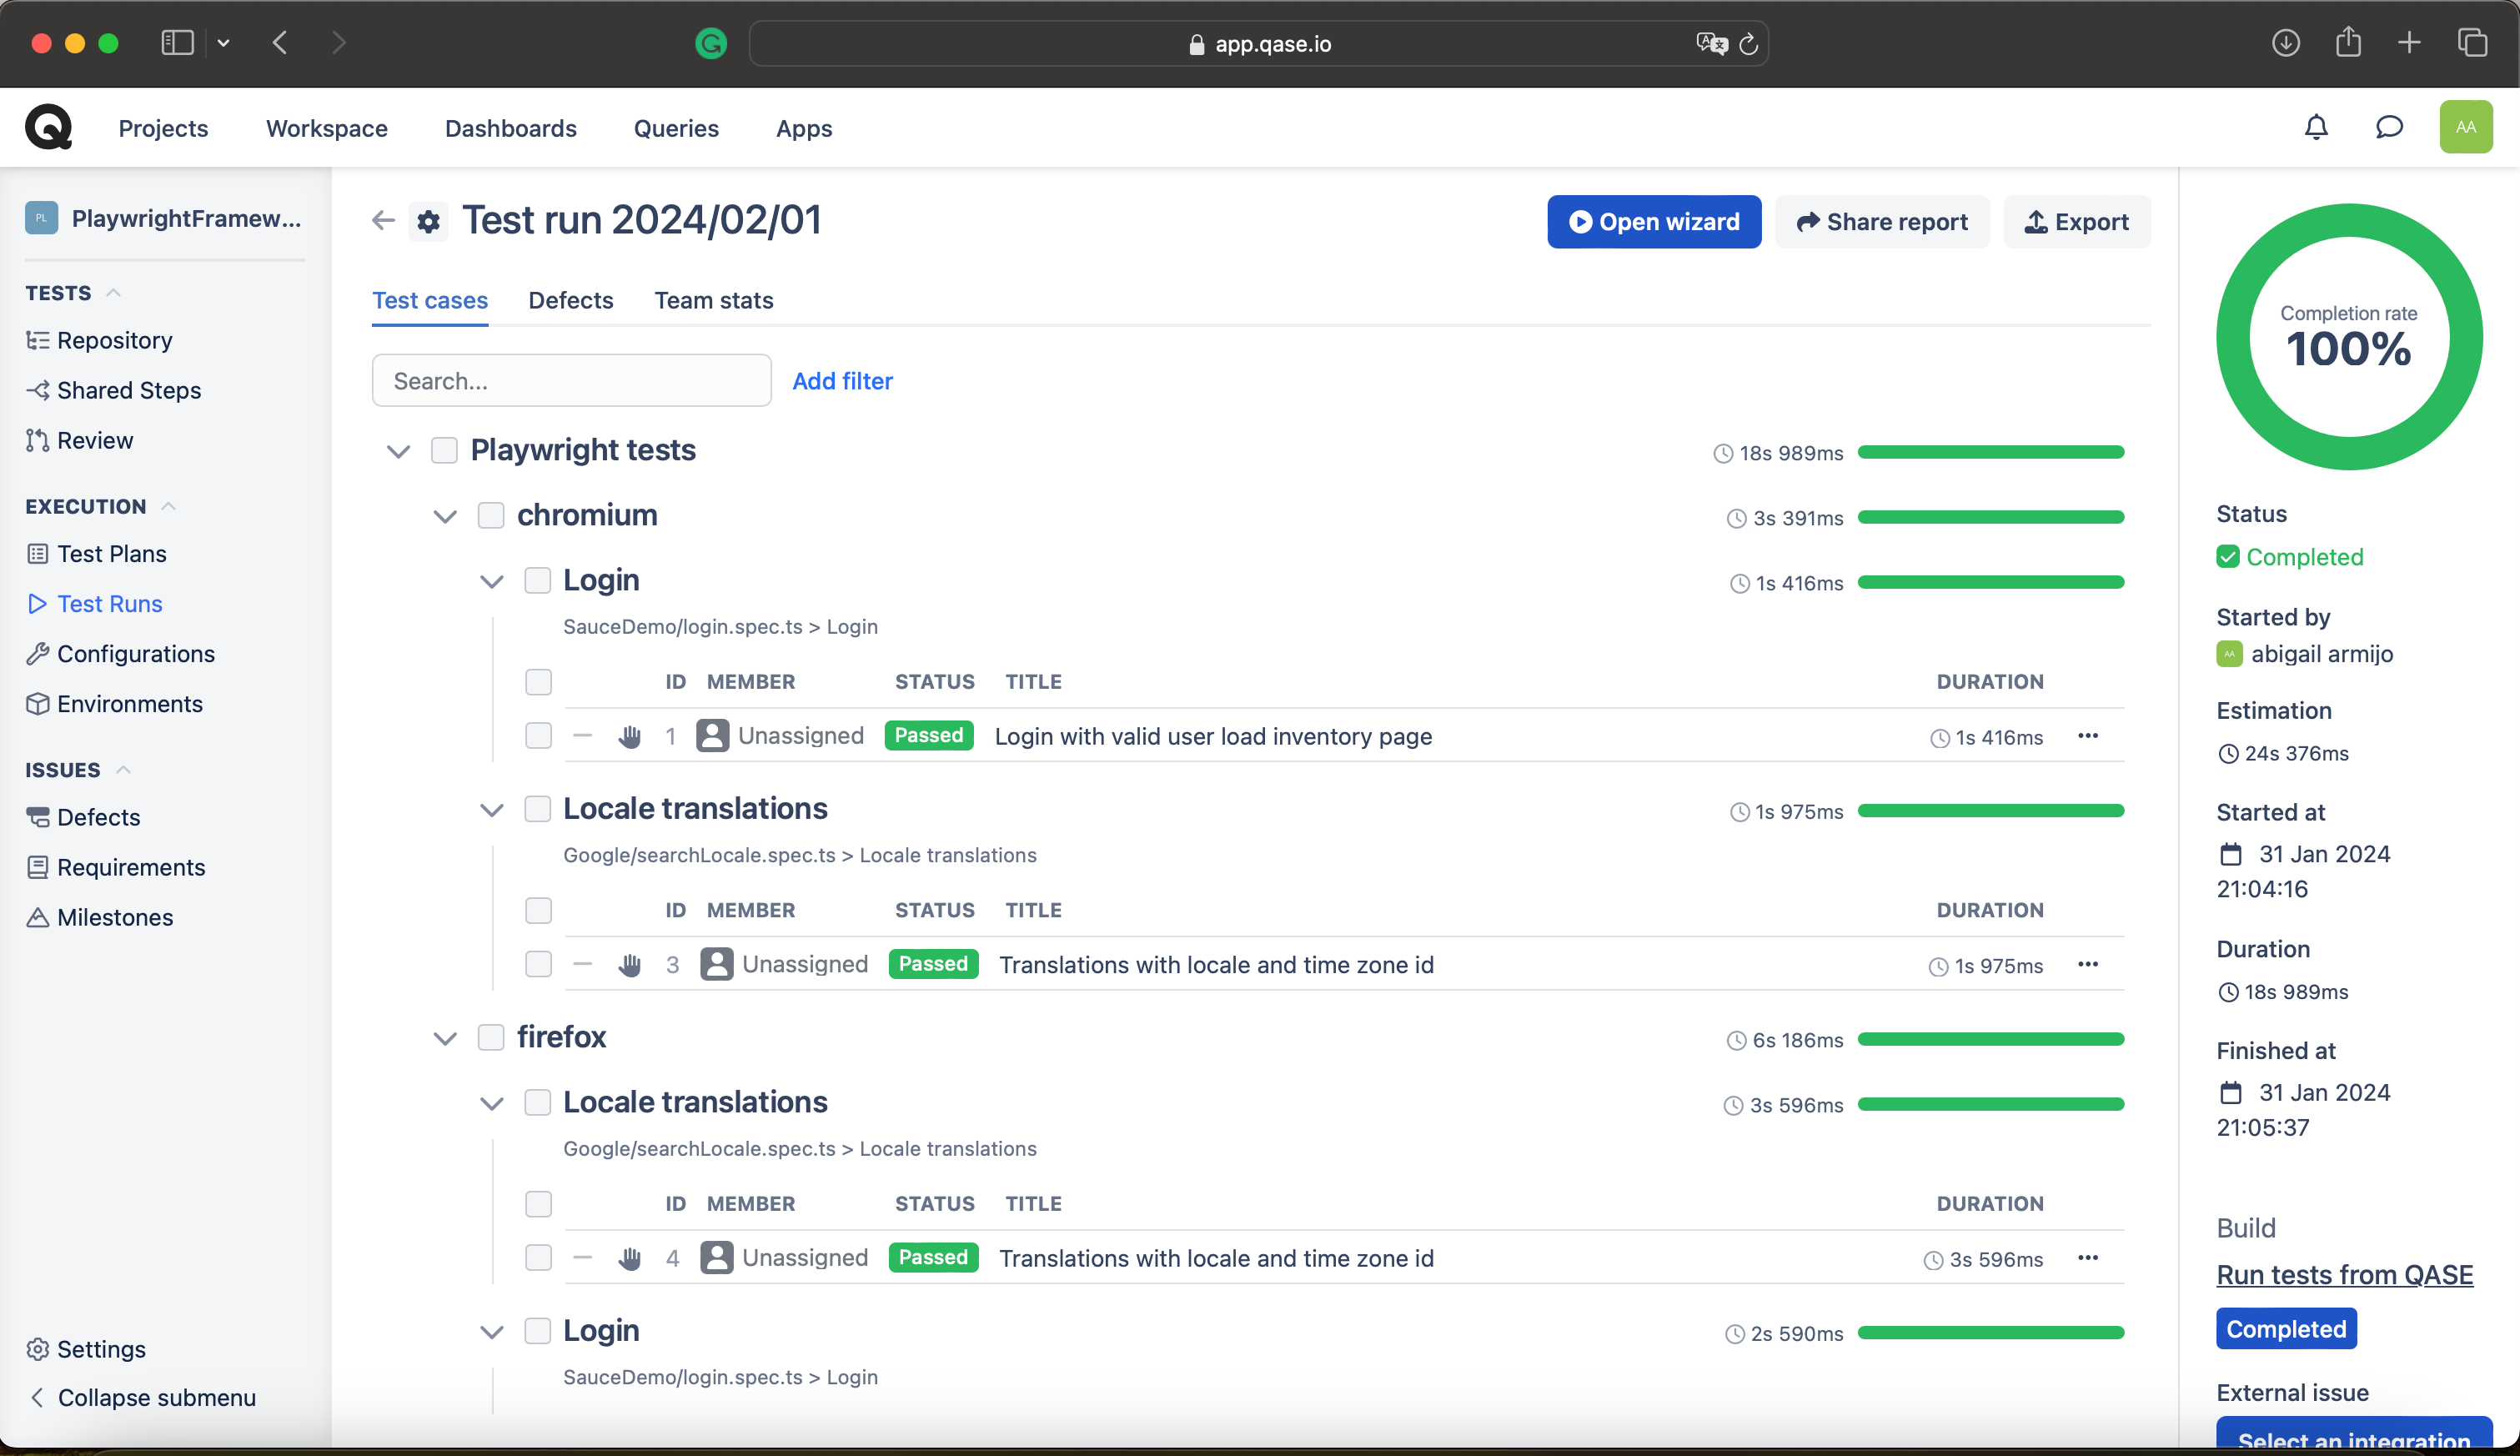Click the Environments cube icon

(38, 704)
